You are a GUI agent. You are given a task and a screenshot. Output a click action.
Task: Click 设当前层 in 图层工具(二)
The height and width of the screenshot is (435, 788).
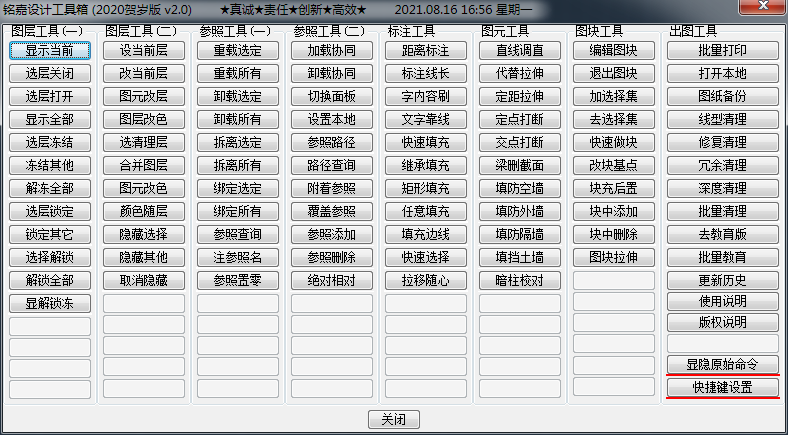pyautogui.click(x=144, y=50)
